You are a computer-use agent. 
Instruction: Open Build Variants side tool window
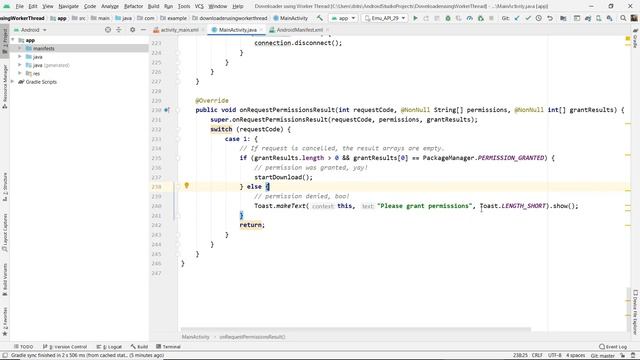coord(4,280)
